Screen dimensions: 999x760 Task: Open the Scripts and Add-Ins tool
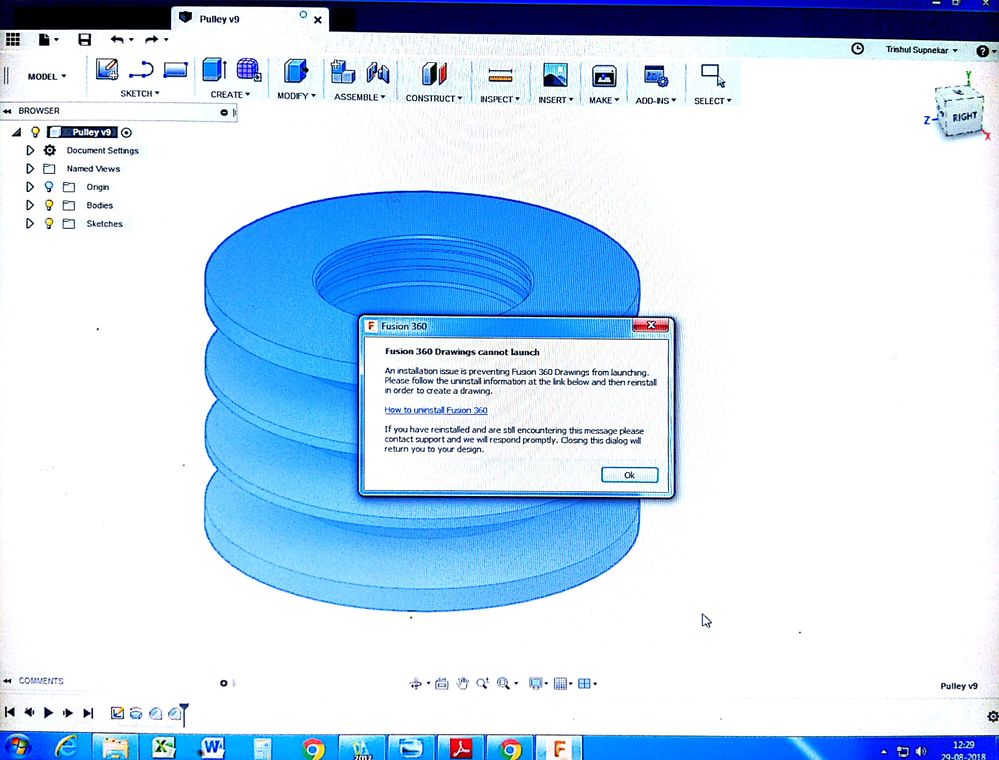pyautogui.click(x=656, y=76)
